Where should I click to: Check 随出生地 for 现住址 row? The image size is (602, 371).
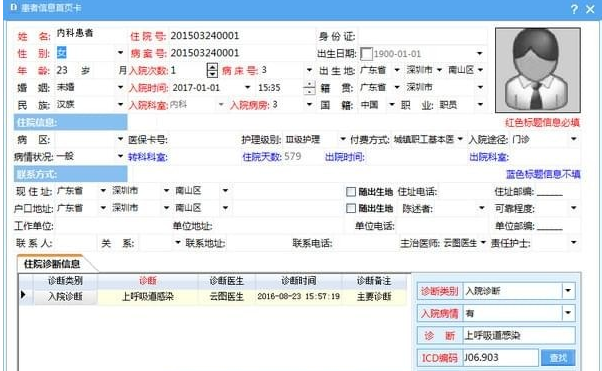pyautogui.click(x=351, y=192)
